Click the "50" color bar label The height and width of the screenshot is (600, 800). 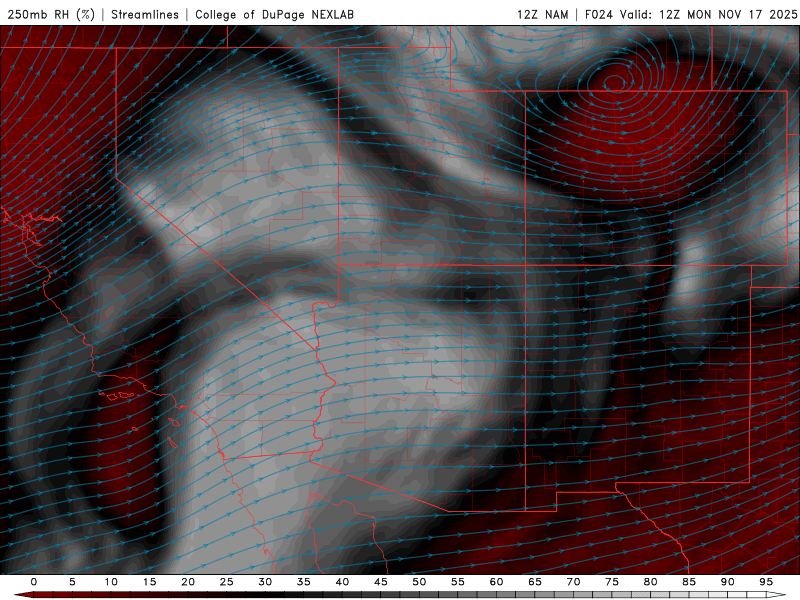click(x=419, y=582)
